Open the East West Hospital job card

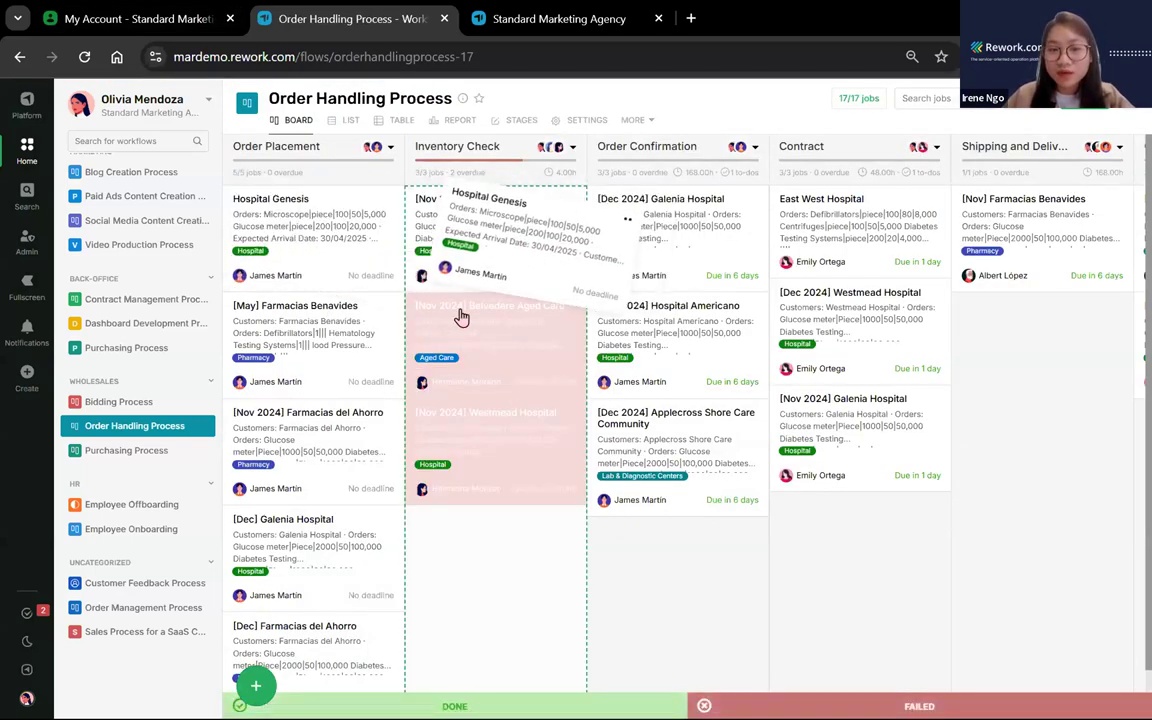click(x=860, y=231)
